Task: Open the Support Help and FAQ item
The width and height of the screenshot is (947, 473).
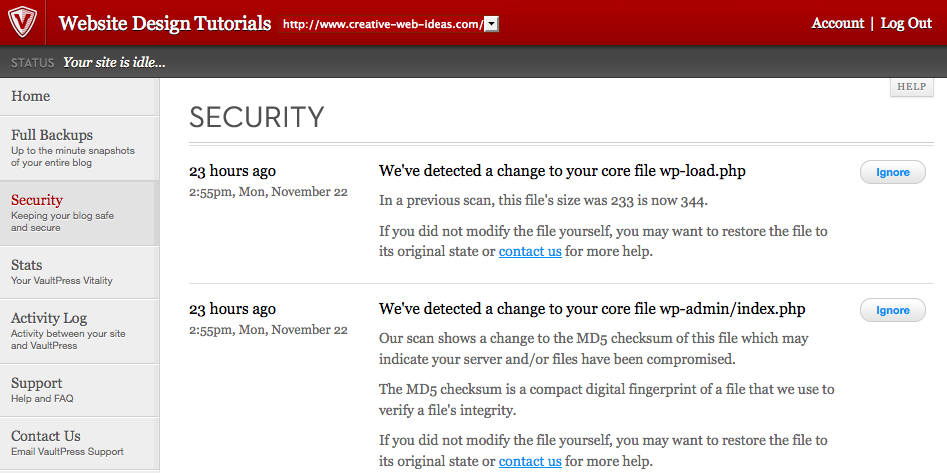Action: [x=37, y=383]
